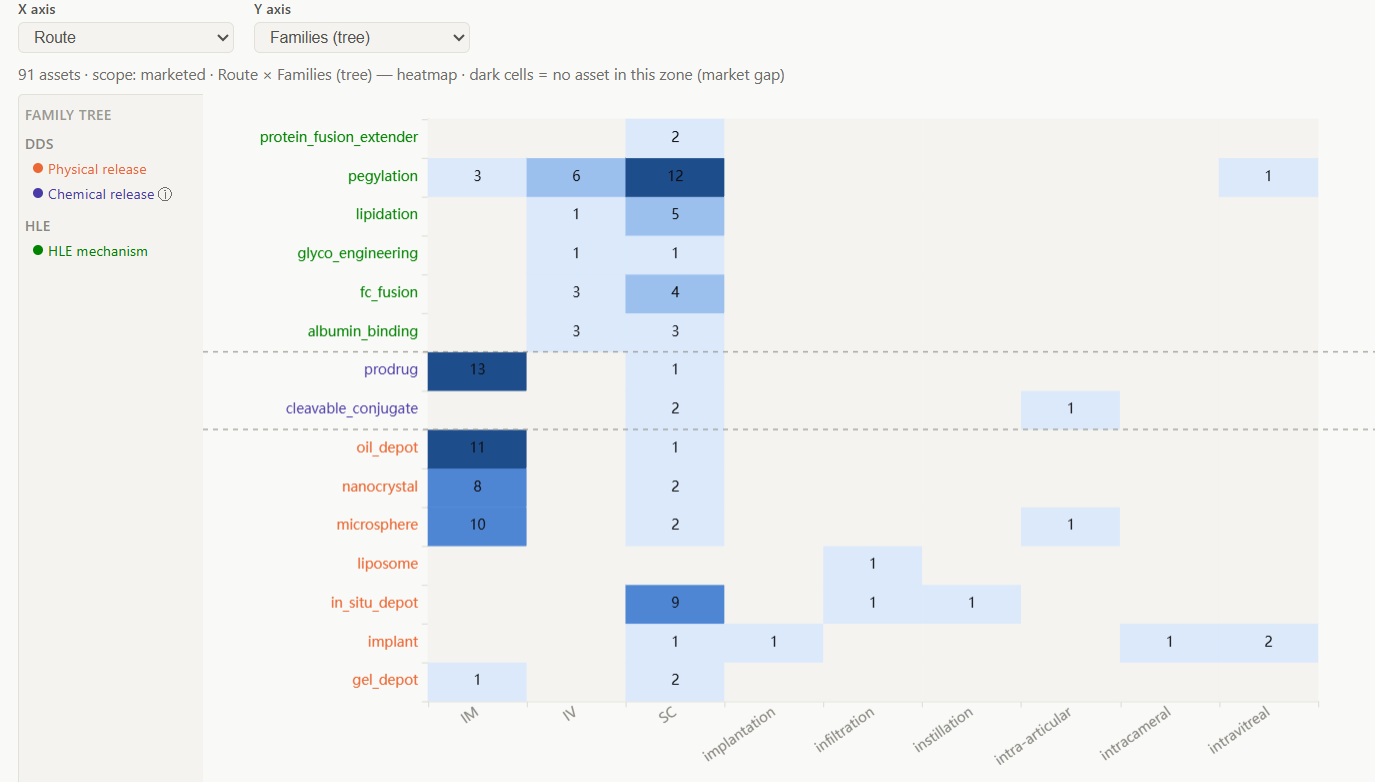
Task: Click the liposome infiltration cell showing 1
Action: [x=873, y=565]
